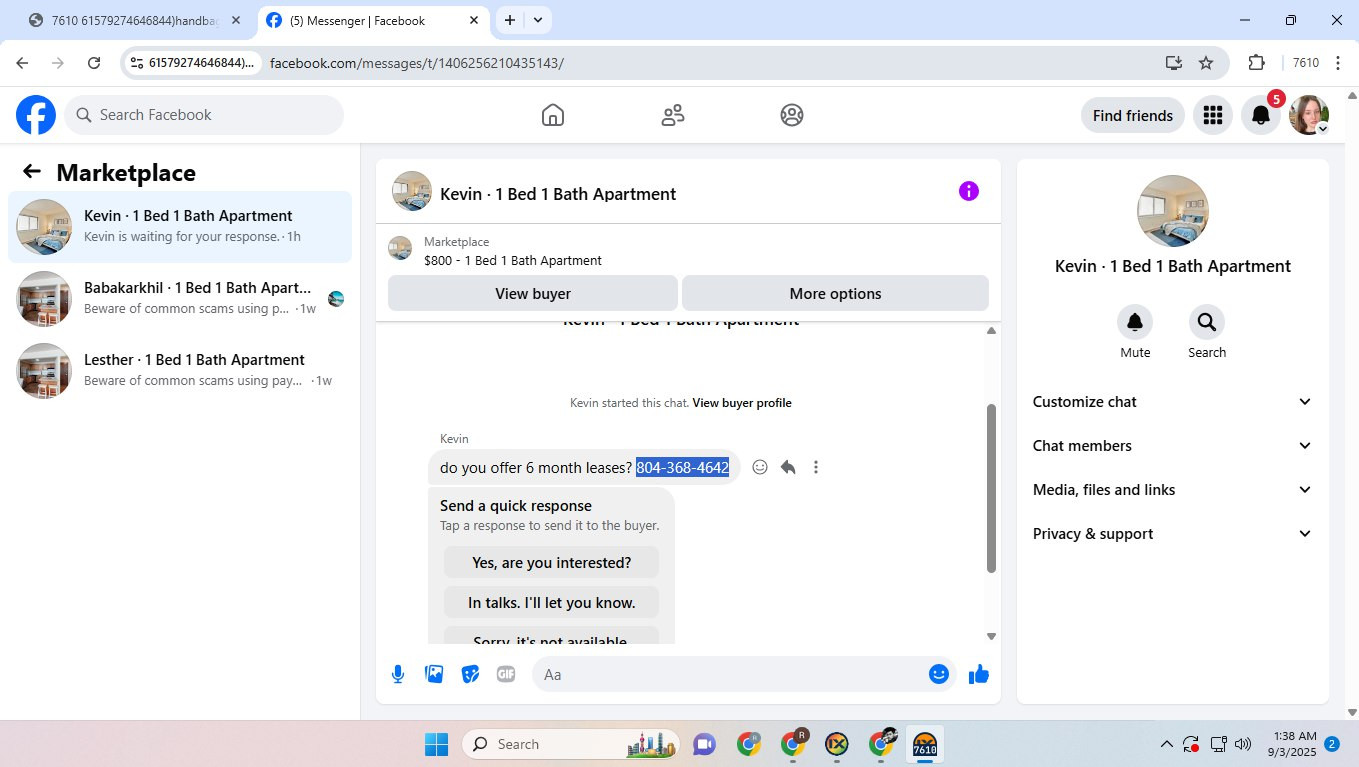Open Lesther apartment conversation
Image resolution: width=1359 pixels, height=767 pixels.
[180, 371]
